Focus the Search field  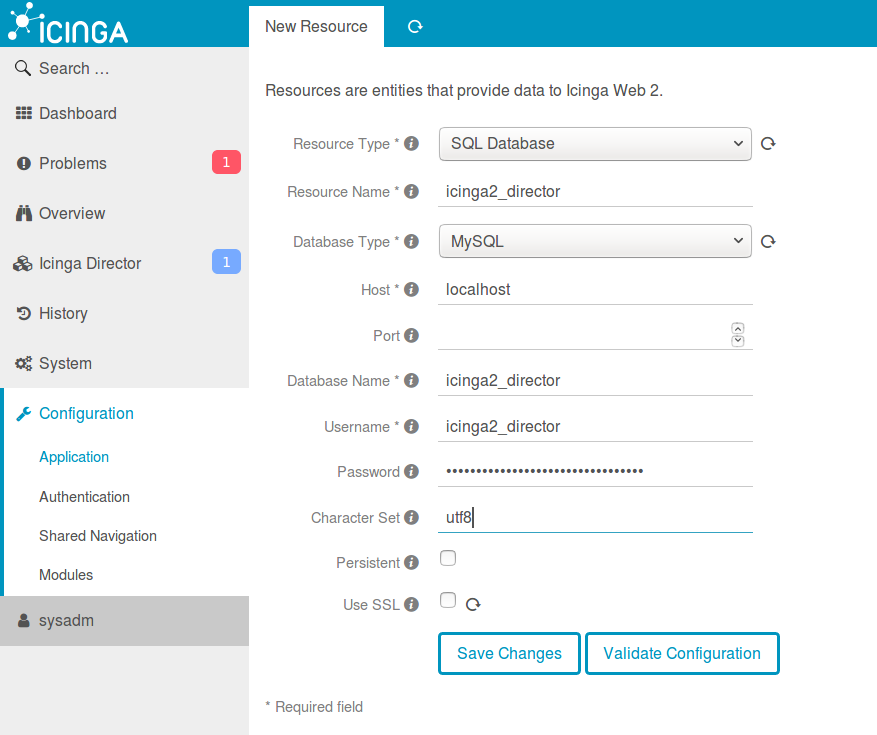(x=124, y=68)
